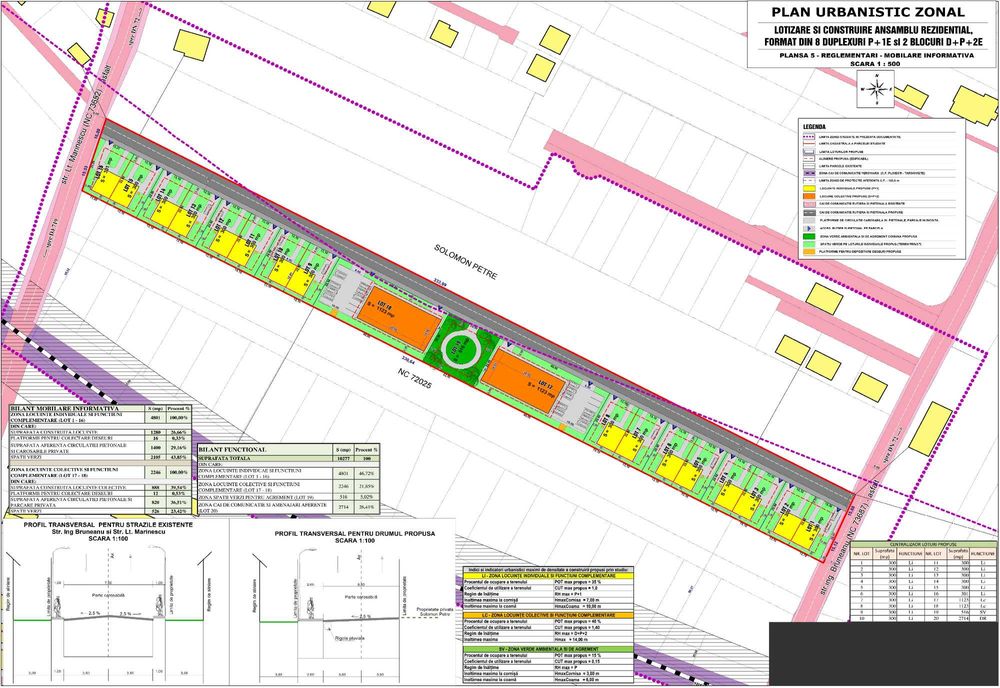Screen dimensions: 1000x688
Task: Click the BILANT MOBILARE INFORMATIVA table header
Action: click(x=64, y=409)
